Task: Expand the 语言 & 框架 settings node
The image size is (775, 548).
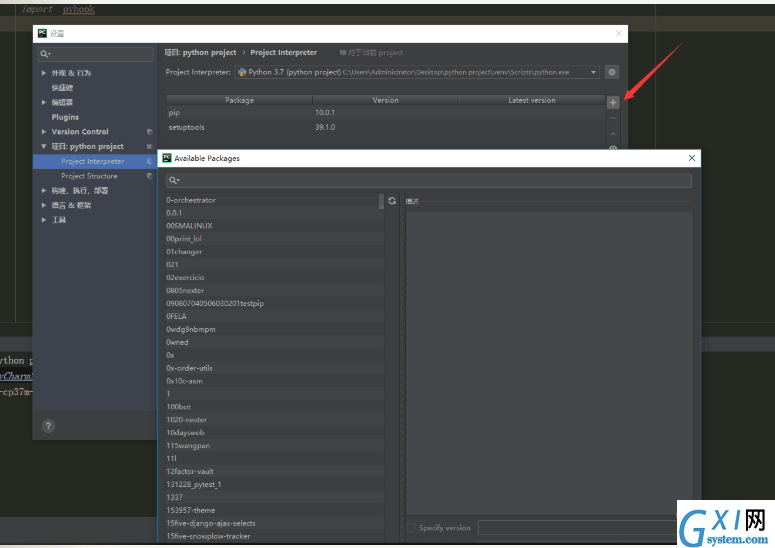Action: pos(44,205)
